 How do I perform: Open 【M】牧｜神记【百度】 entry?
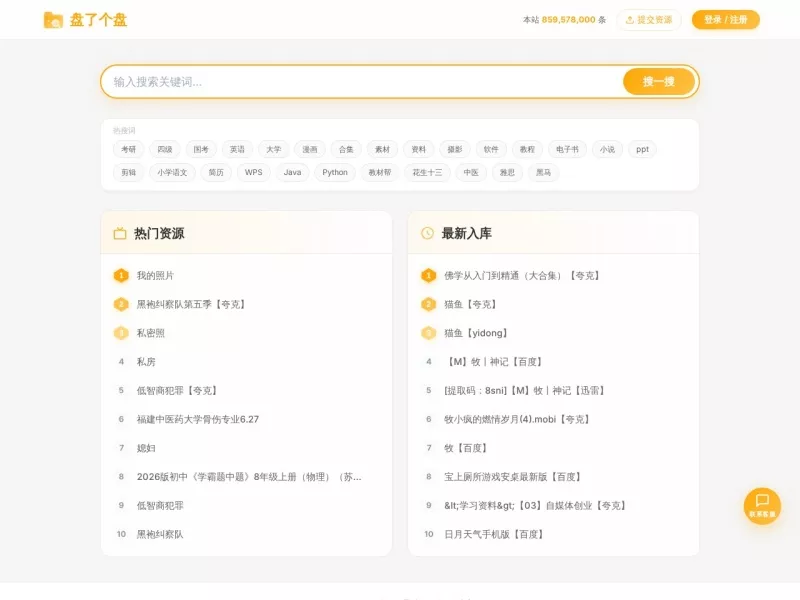click(x=494, y=362)
